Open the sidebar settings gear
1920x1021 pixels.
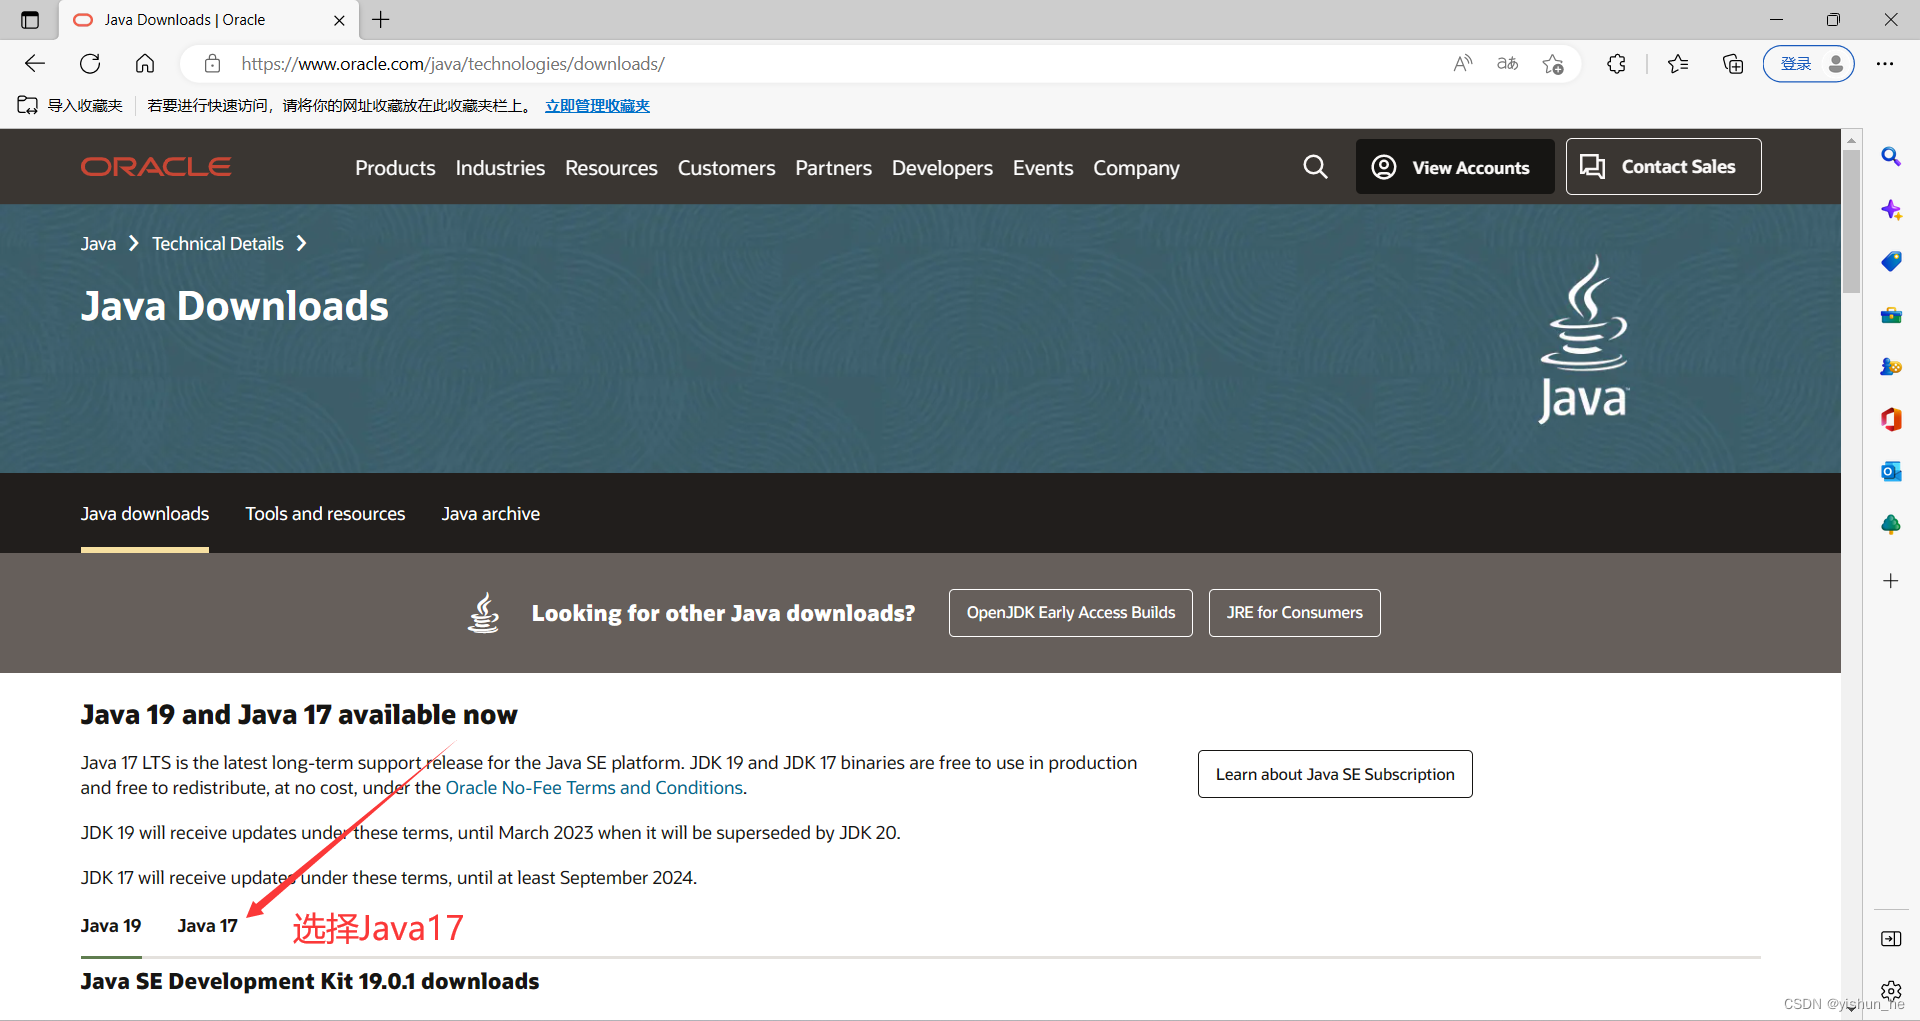click(1891, 991)
